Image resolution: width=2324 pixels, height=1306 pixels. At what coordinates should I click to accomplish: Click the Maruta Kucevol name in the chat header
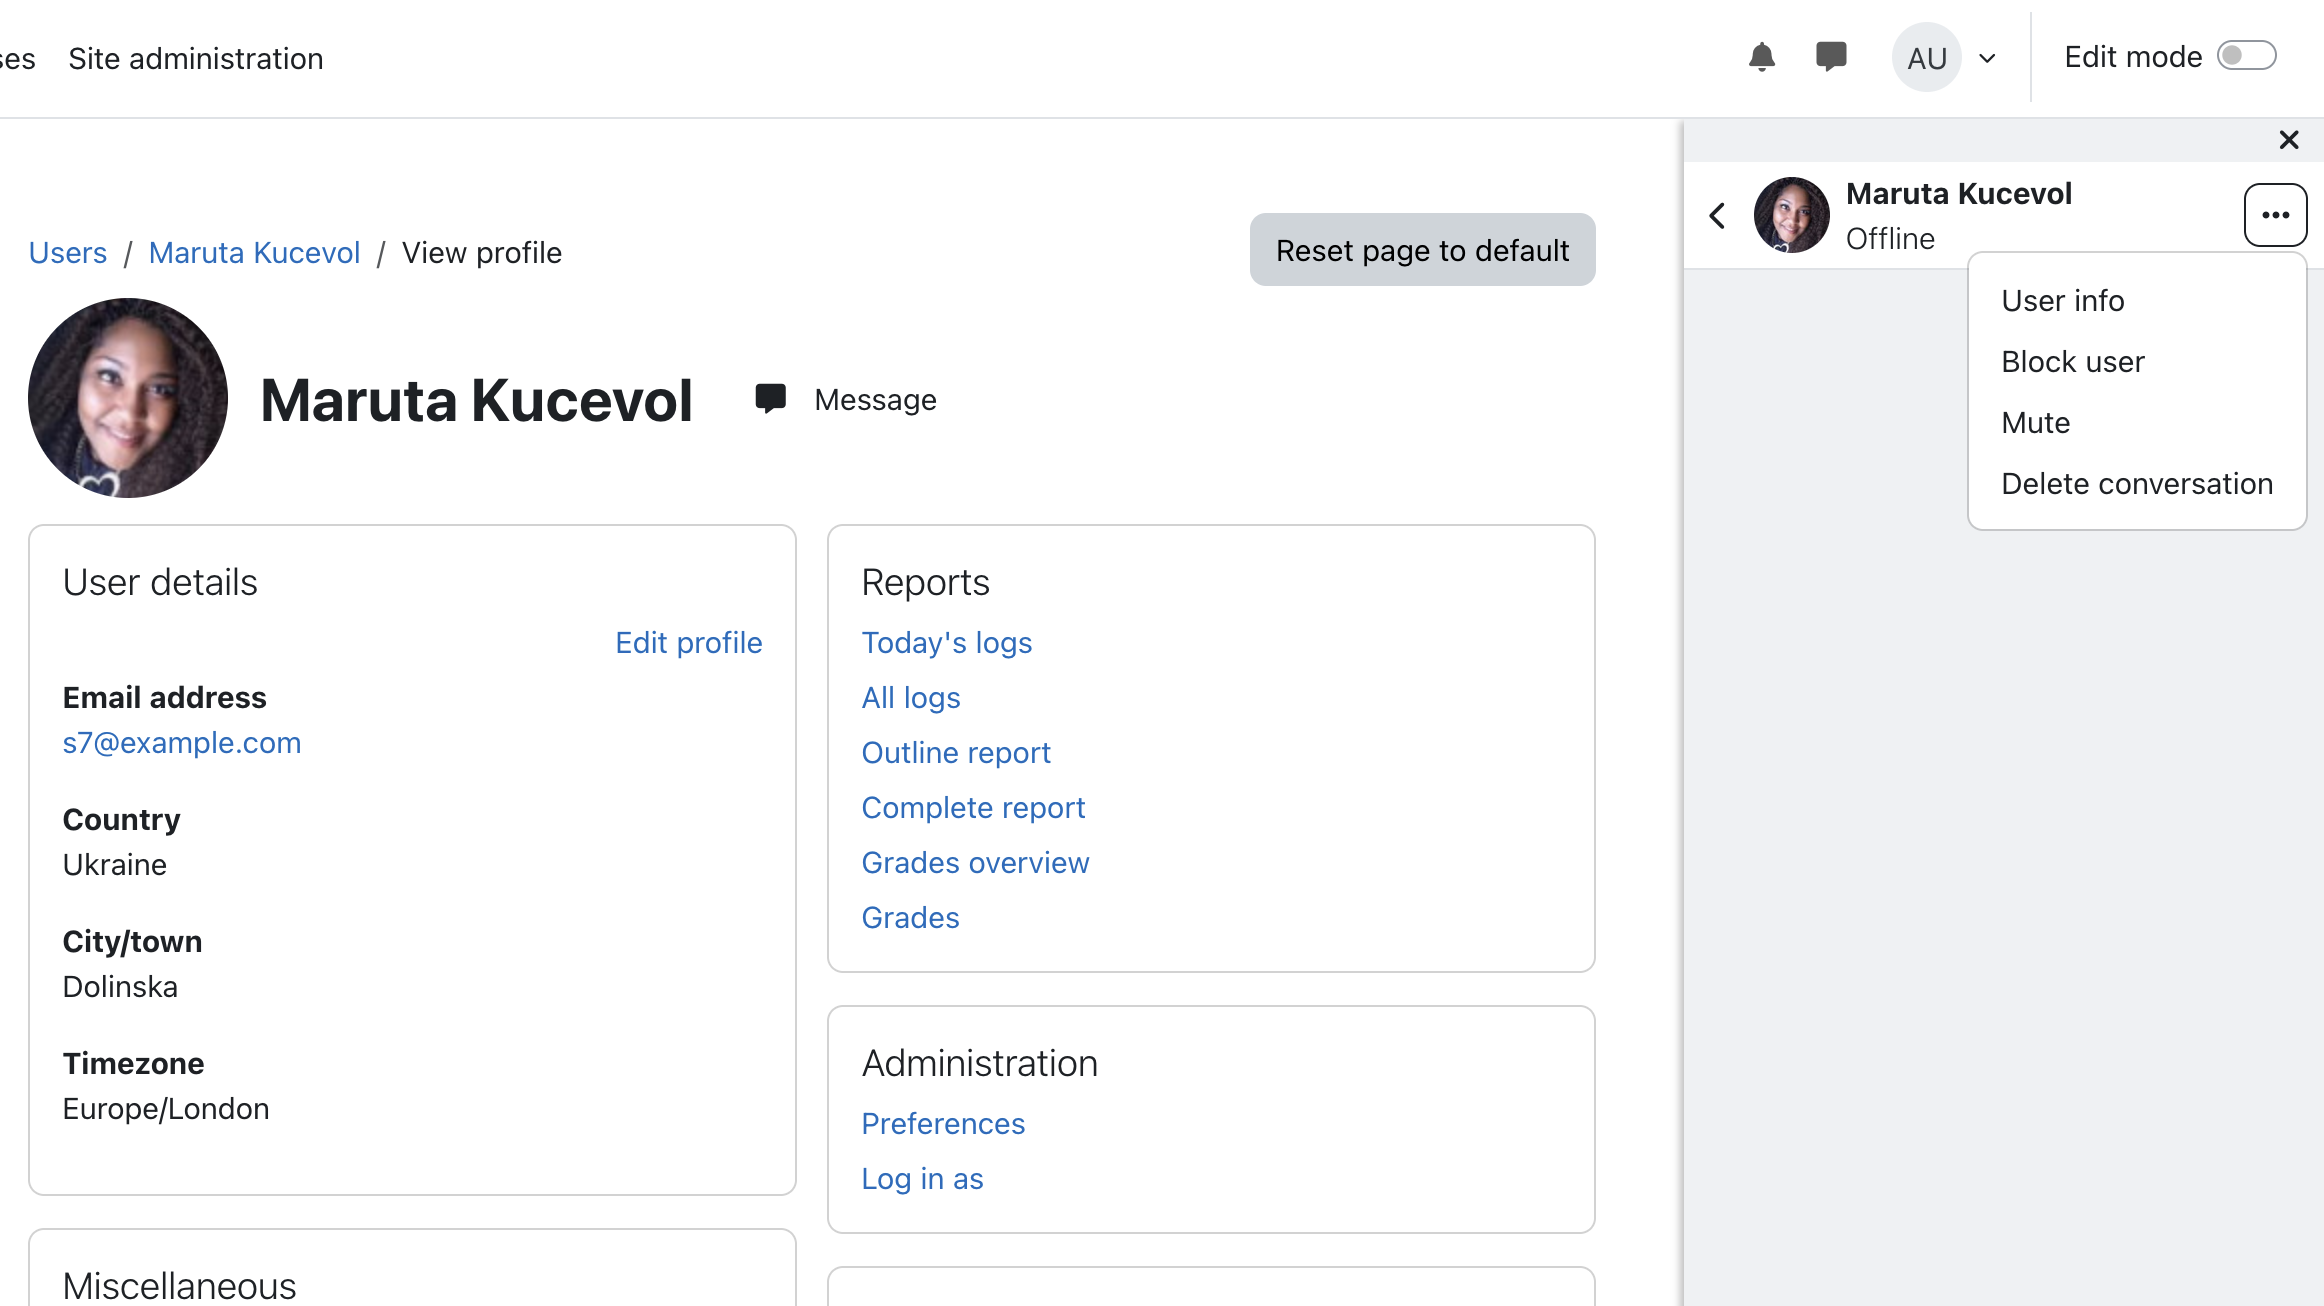click(1958, 194)
